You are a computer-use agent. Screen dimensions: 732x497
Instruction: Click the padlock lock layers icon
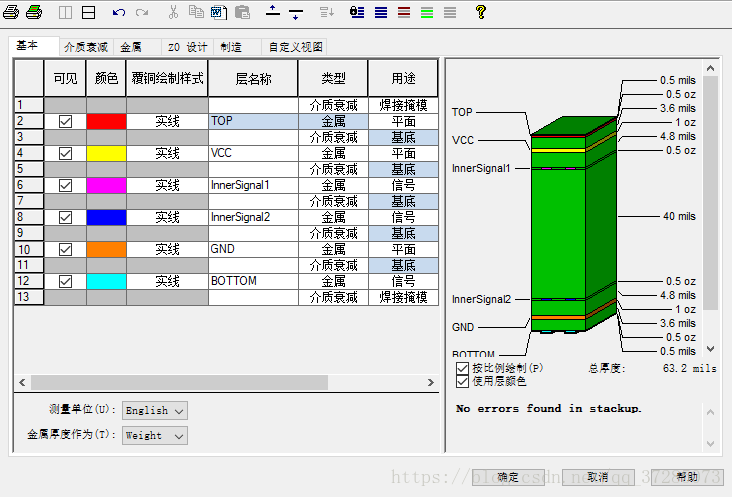coord(357,12)
